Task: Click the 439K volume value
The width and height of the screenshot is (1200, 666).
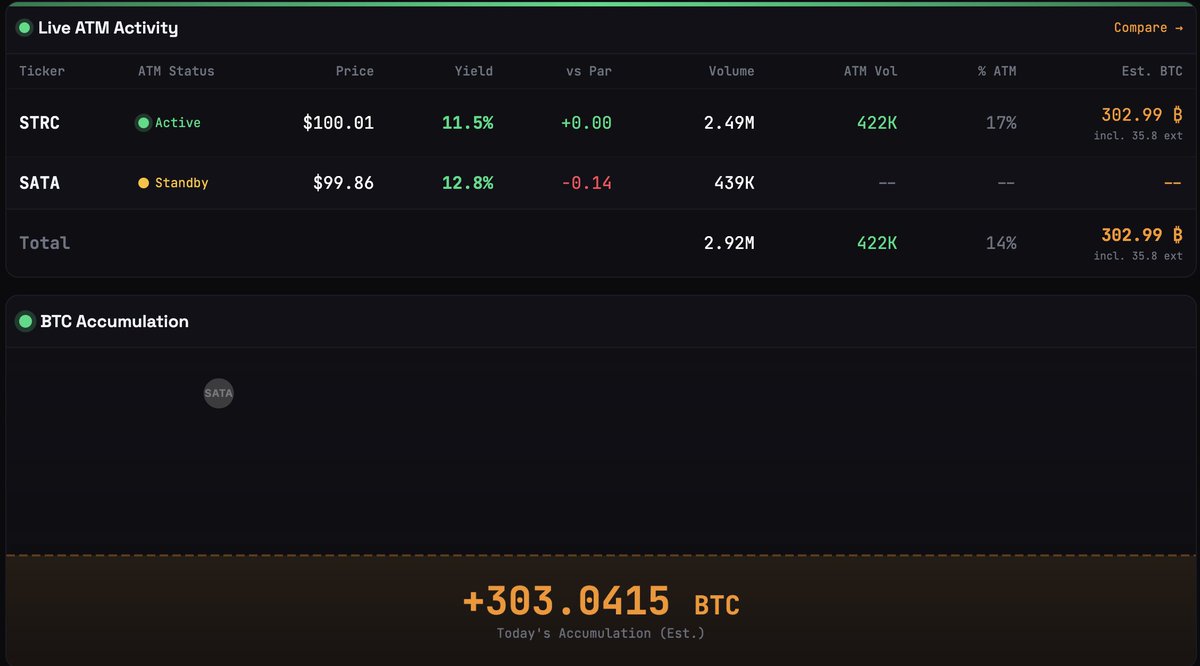Action: [x=734, y=183]
